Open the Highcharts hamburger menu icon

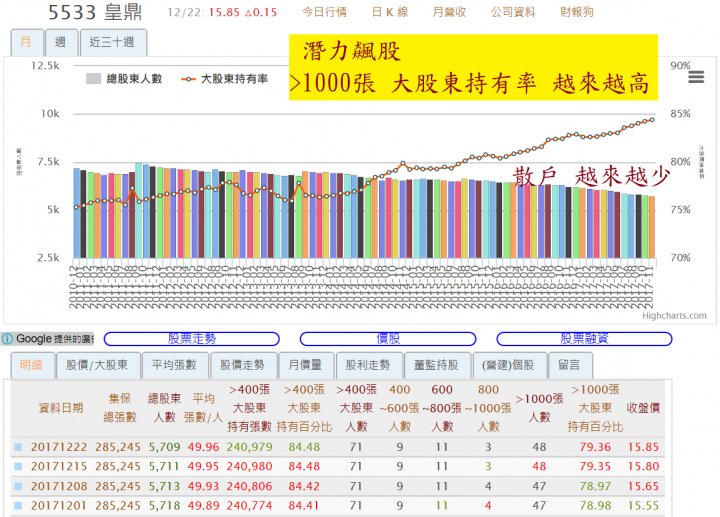[695, 78]
